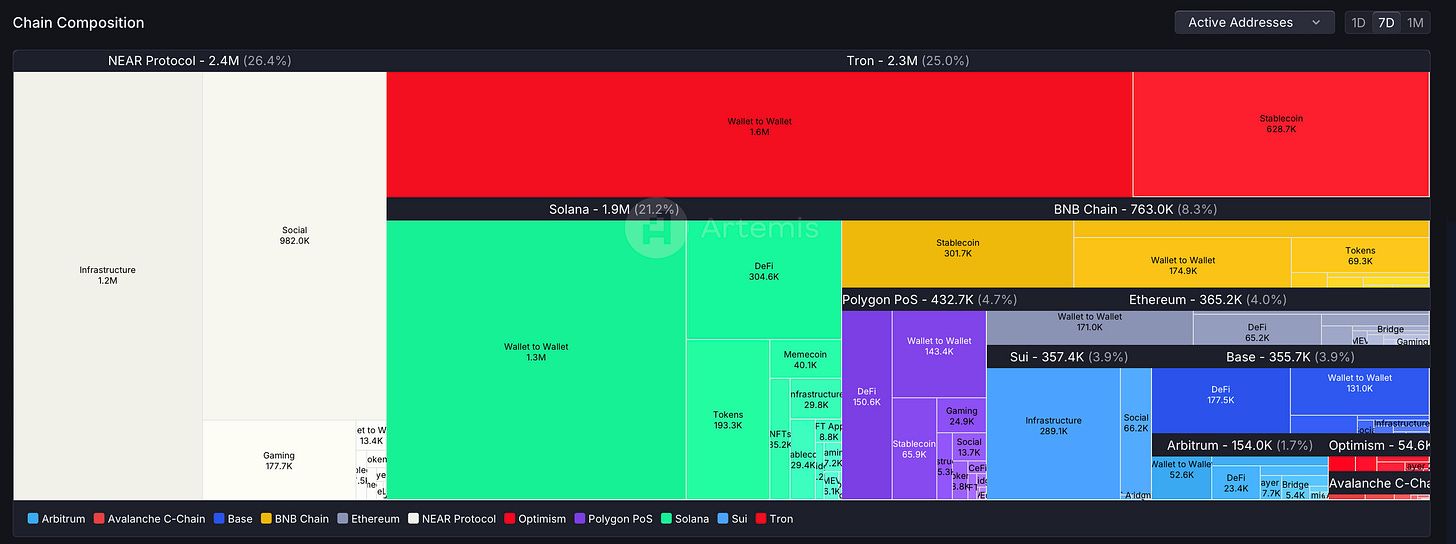Viewport: 1456px width, 544px height.
Task: Select BNB Stablecoin 301.7K block
Action: click(958, 254)
